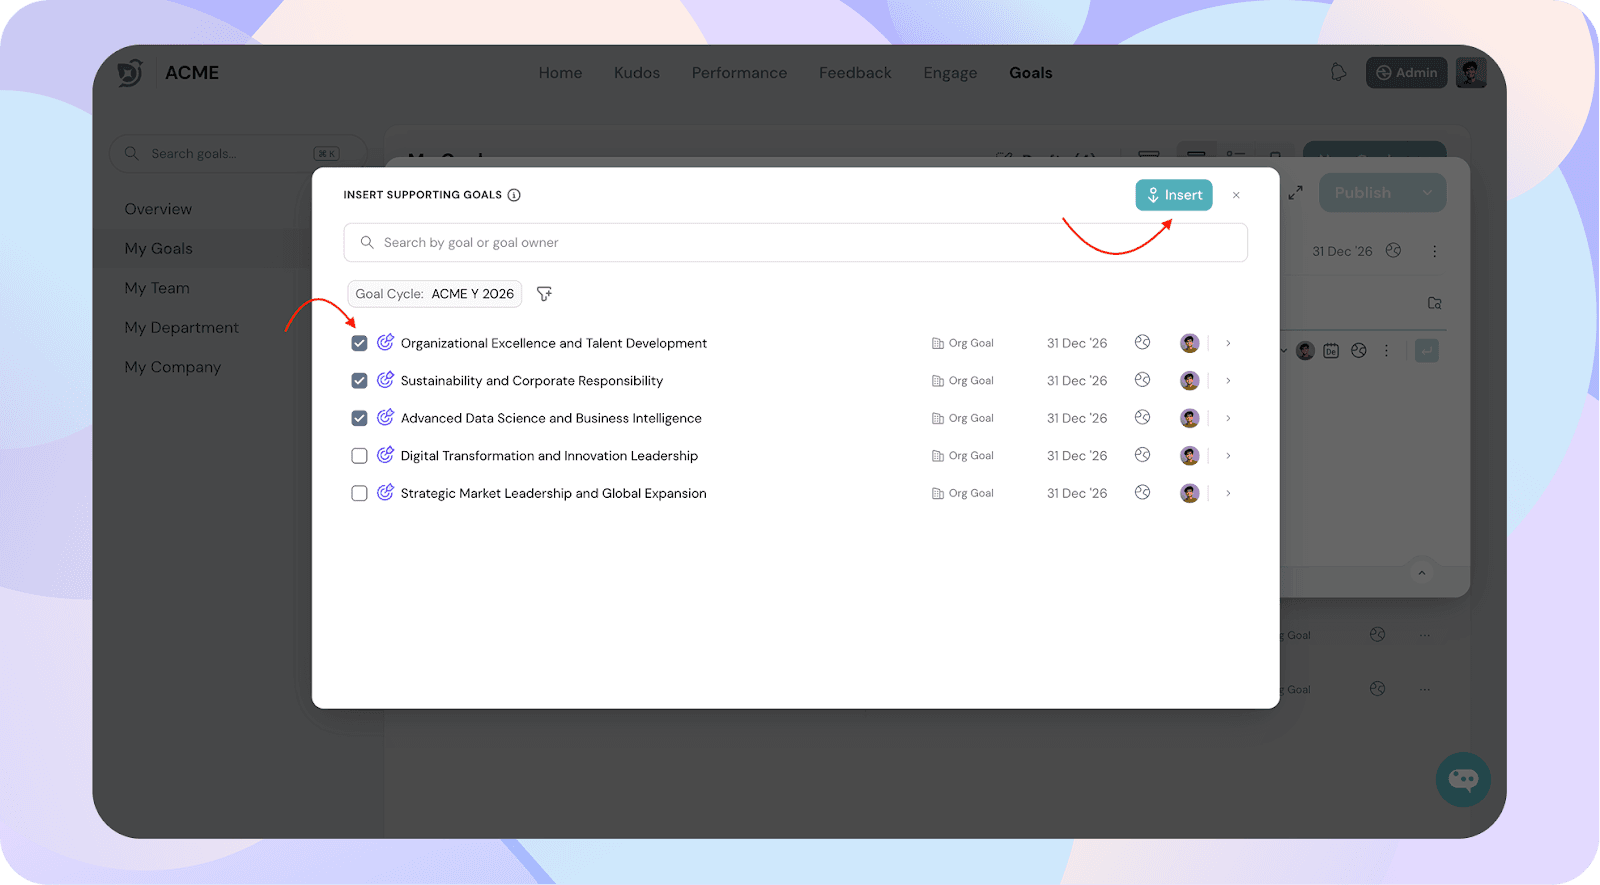Uncheck Organizational Excellence and Talent Development checkbox
Image resolution: width=1600 pixels, height=885 pixels.
point(359,343)
